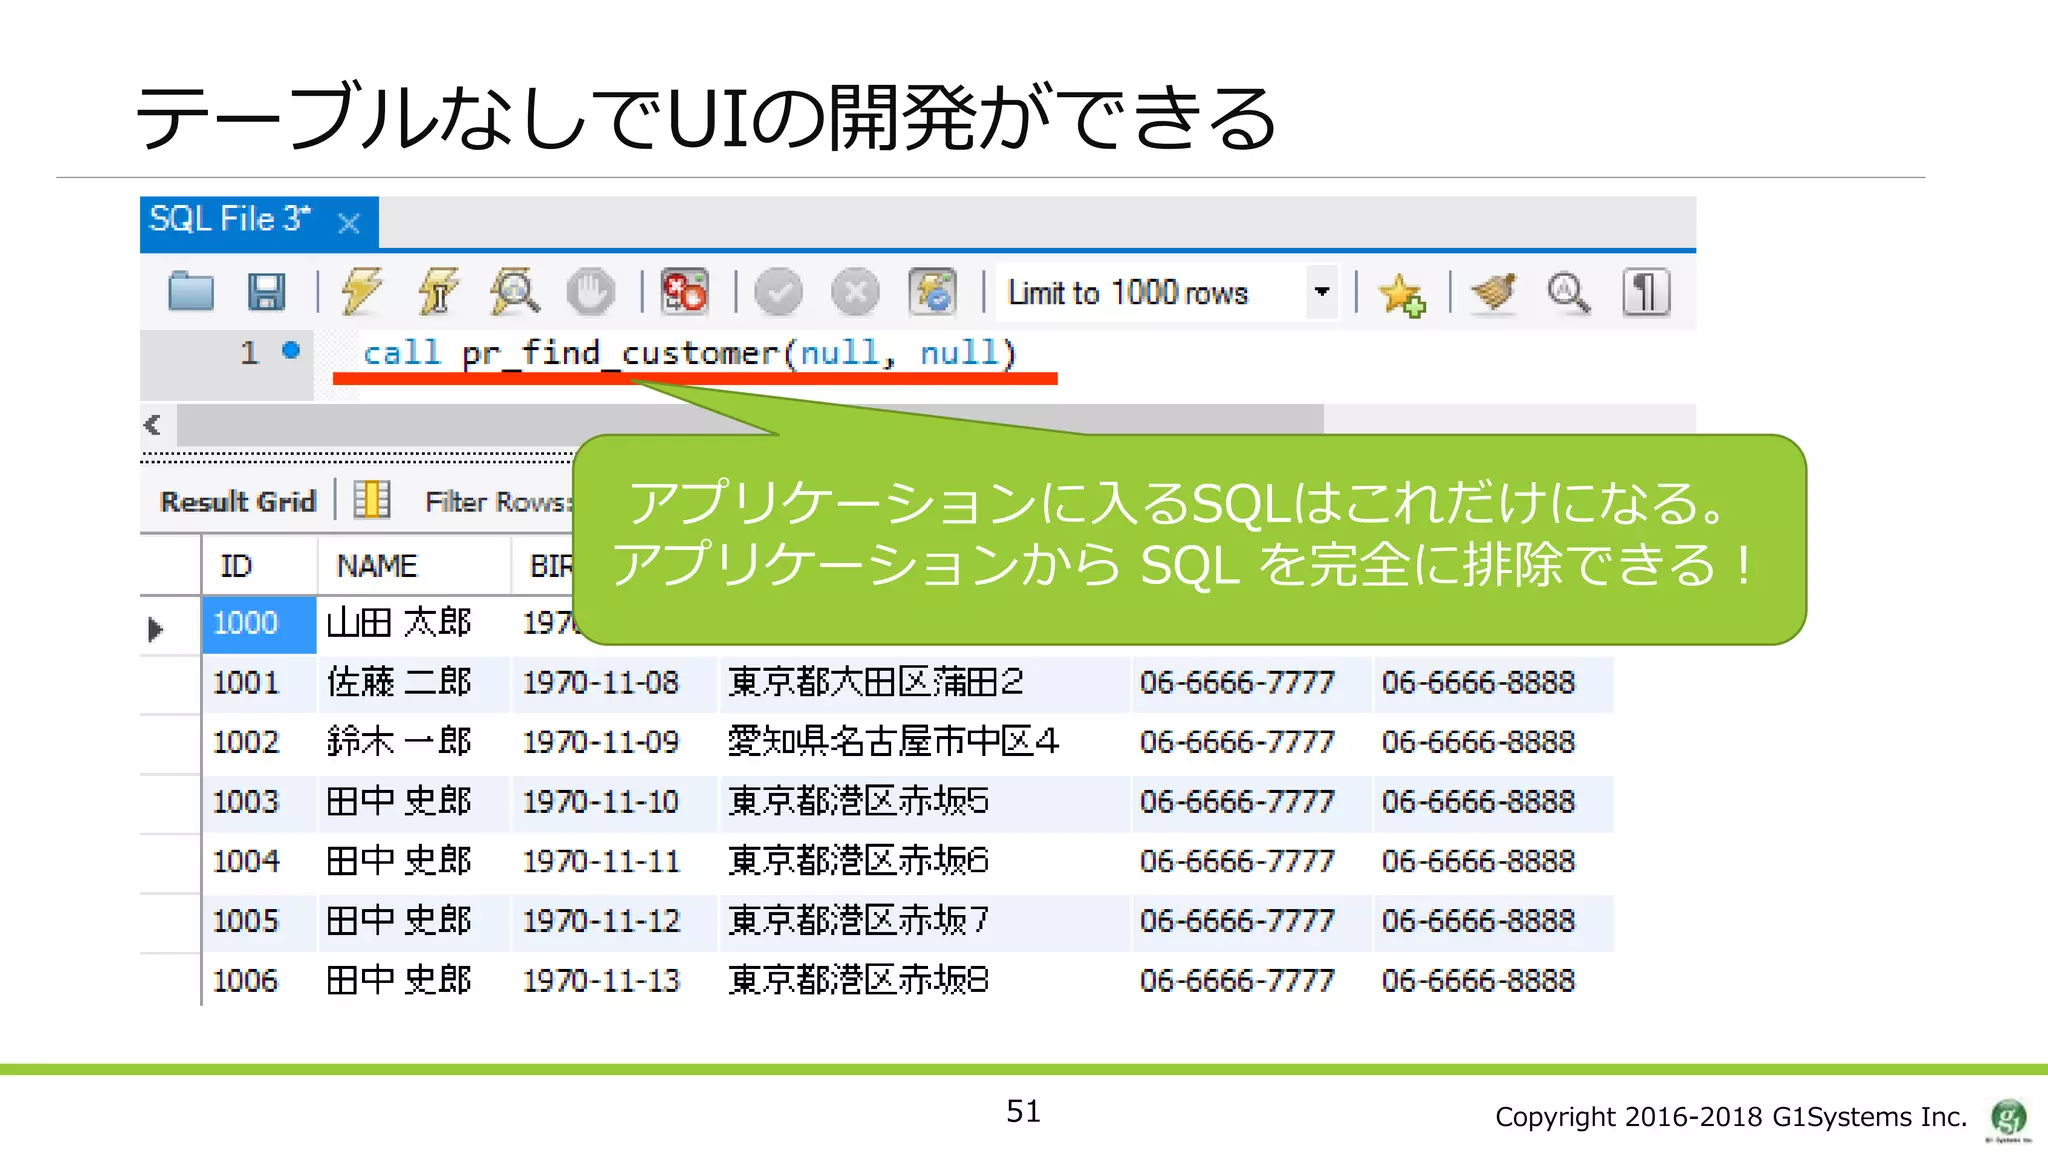Click address cell 東京都港区赤坂8
This screenshot has width=2048, height=1152.
click(x=925, y=981)
